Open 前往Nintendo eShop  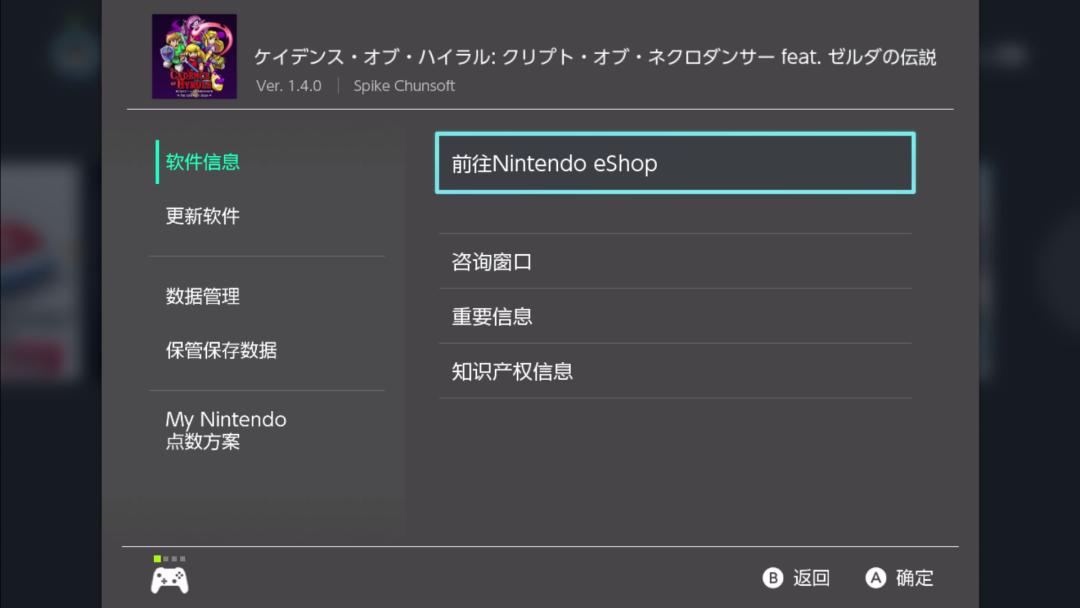pos(674,163)
